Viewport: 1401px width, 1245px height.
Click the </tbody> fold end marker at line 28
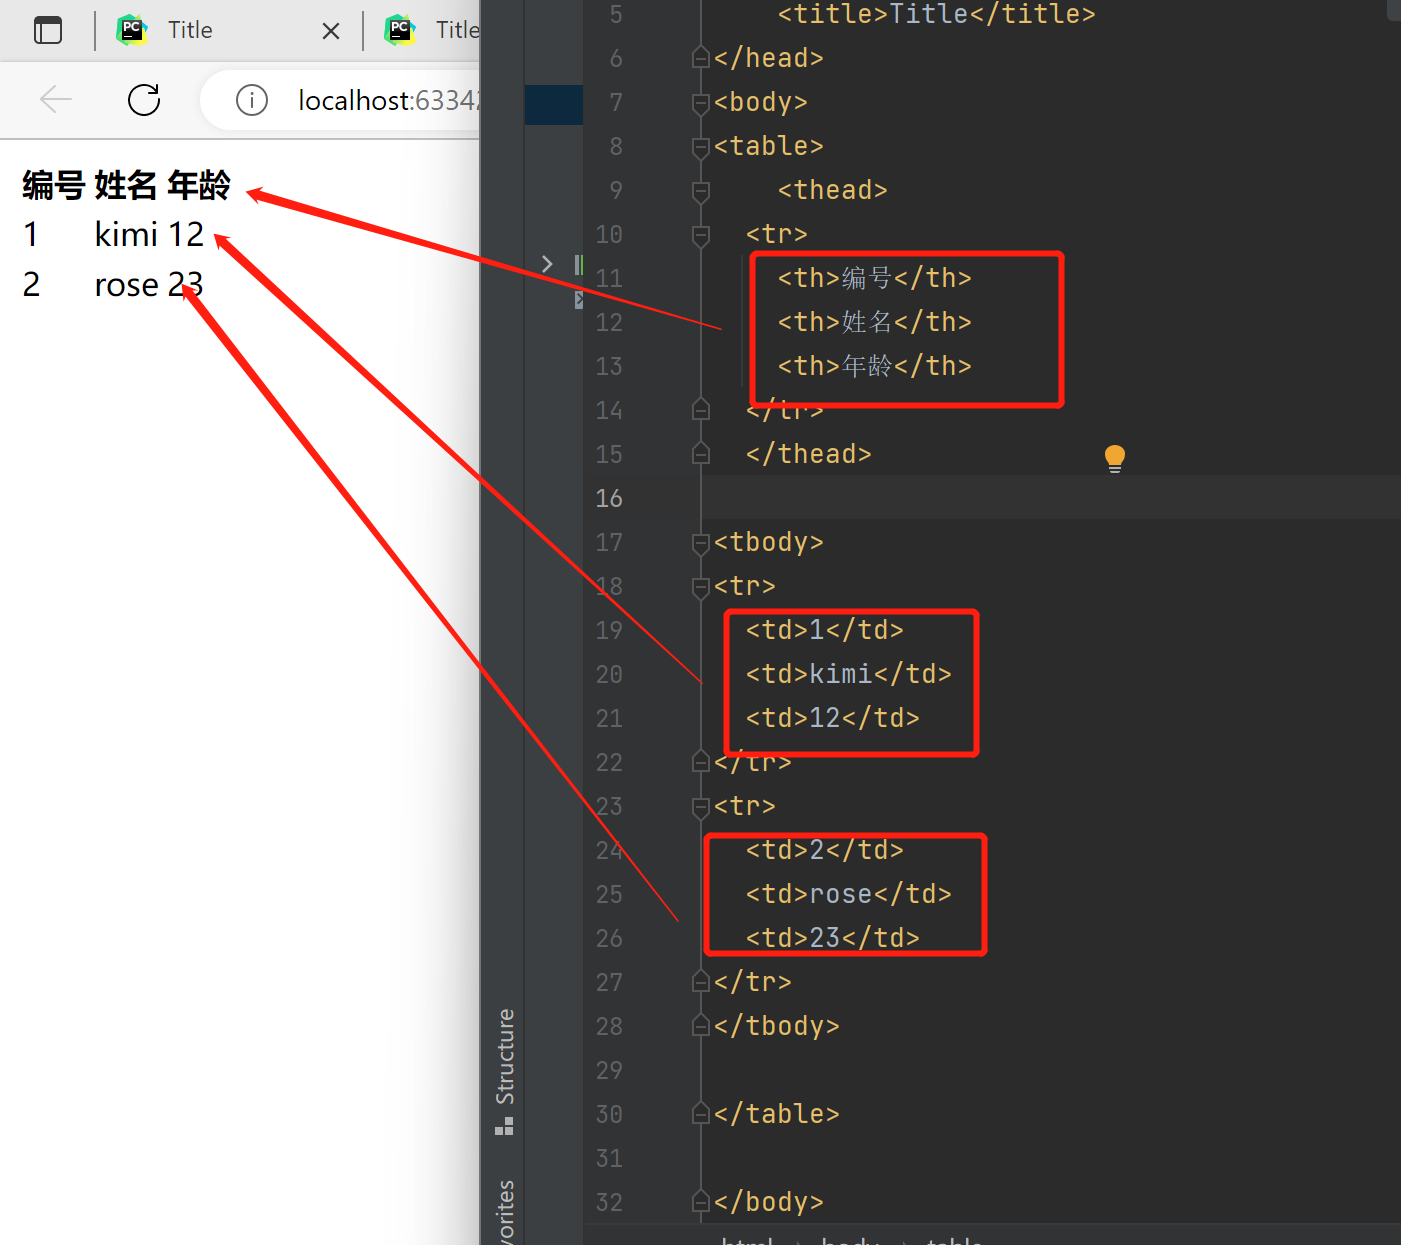701,1026
